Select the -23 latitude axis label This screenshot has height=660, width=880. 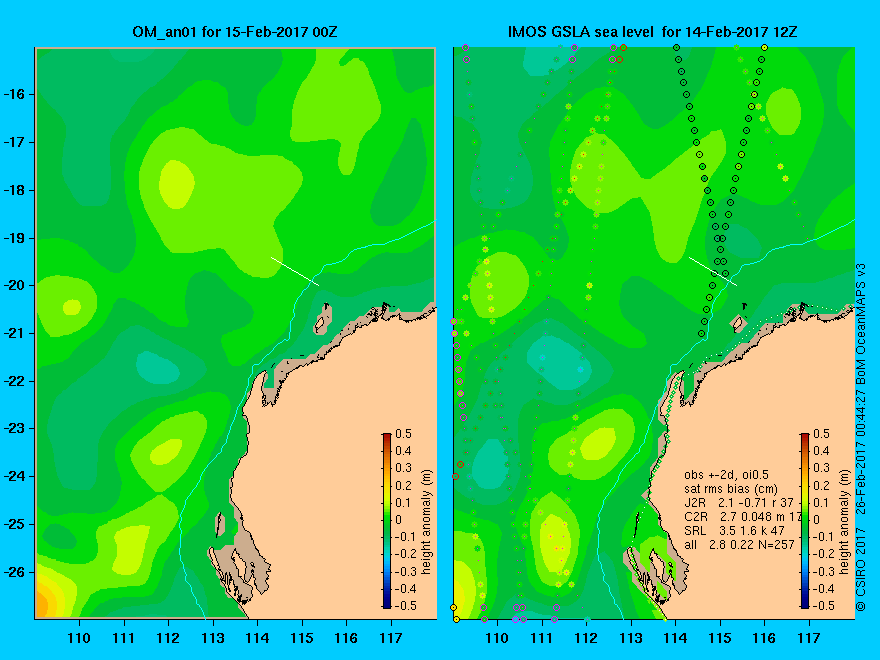click(16, 429)
